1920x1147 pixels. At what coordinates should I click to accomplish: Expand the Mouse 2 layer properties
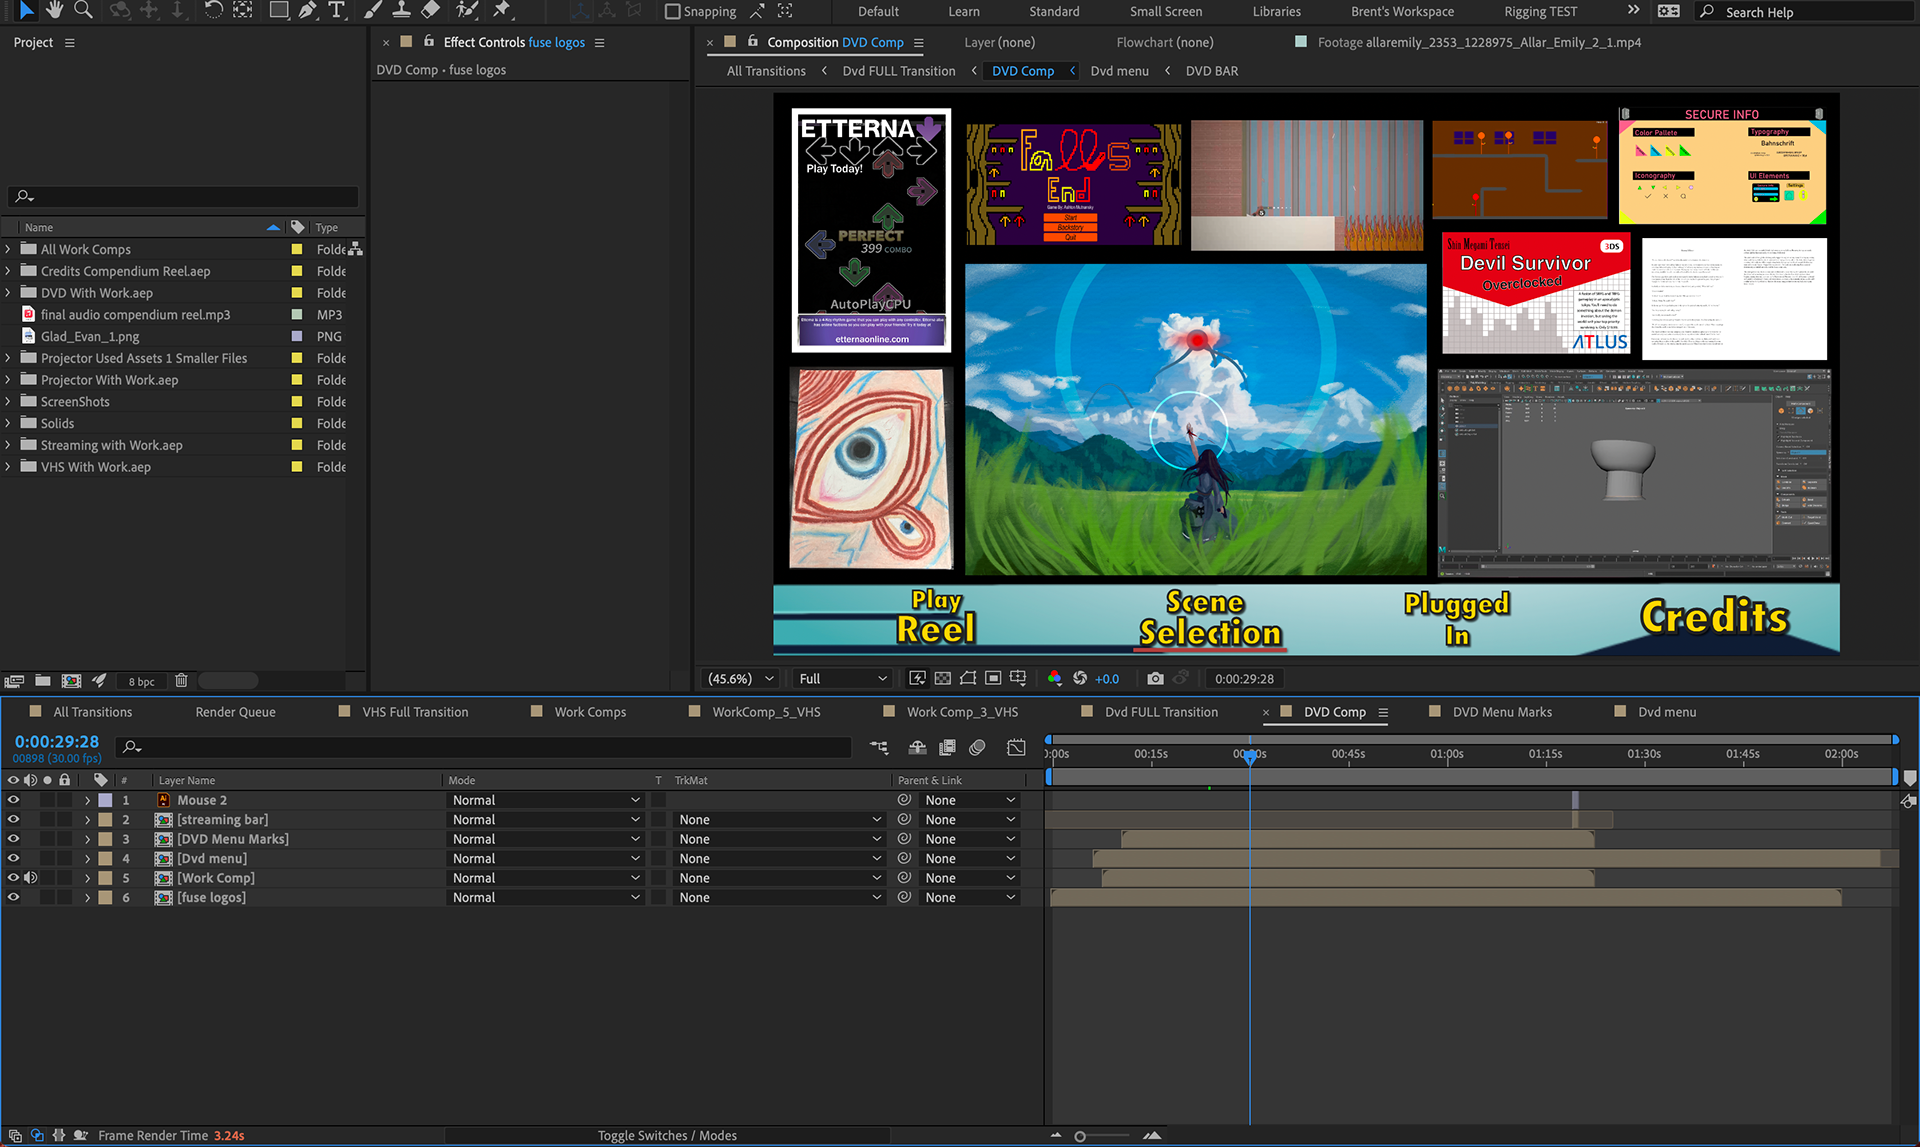tap(88, 800)
